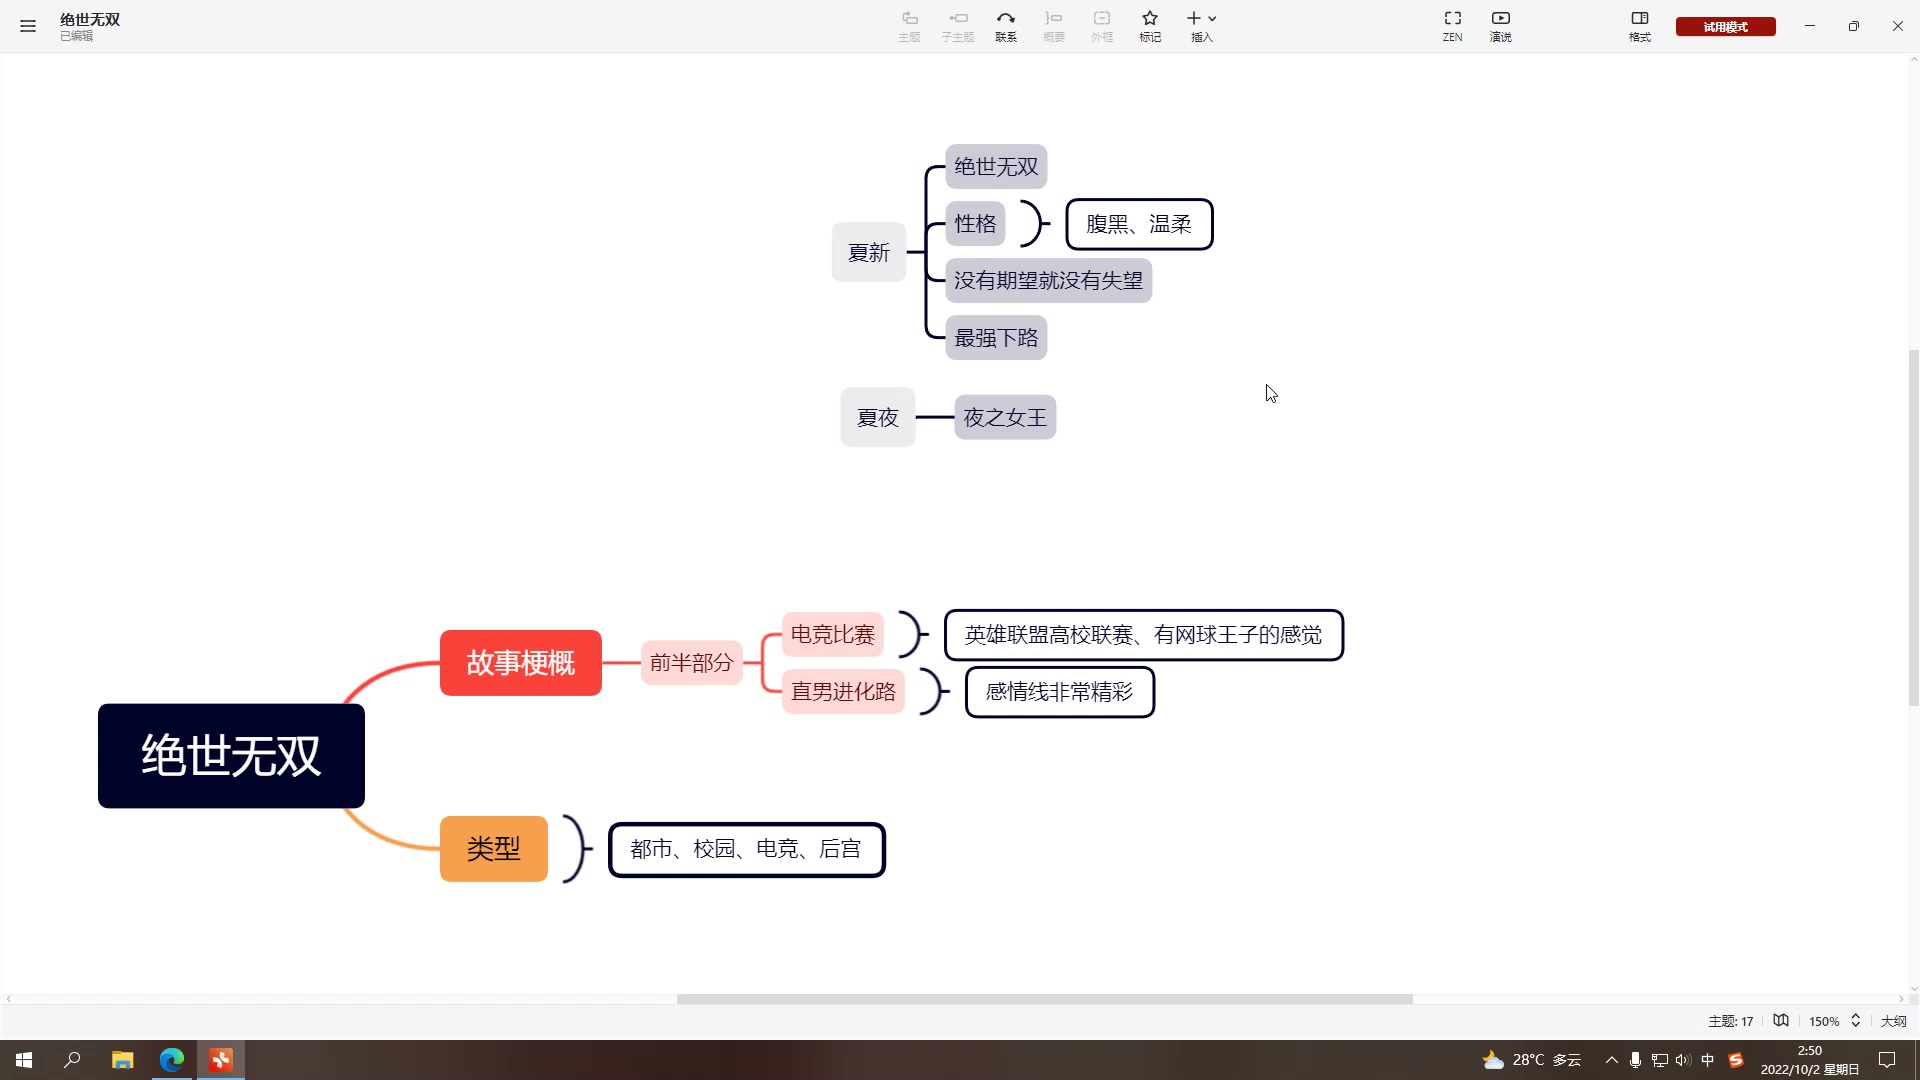Viewport: 1920px width, 1080px height.
Task: Click the 英雄联盟高校联赛 summary box
Action: point(1144,635)
